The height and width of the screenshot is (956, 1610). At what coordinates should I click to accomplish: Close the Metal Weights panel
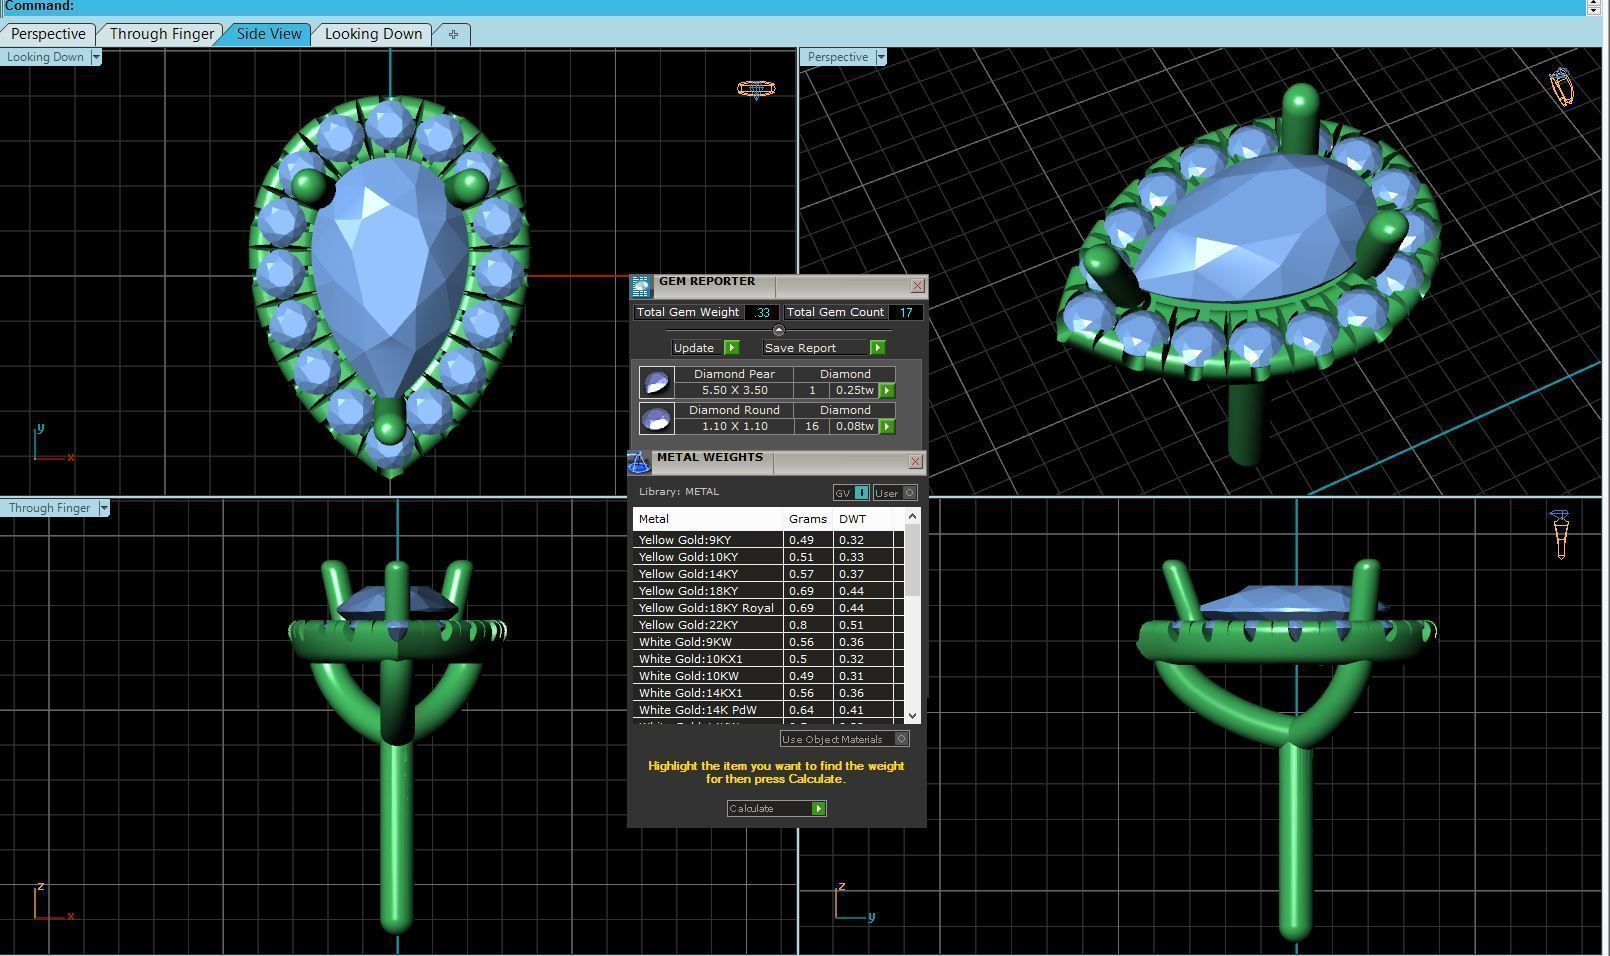point(915,462)
